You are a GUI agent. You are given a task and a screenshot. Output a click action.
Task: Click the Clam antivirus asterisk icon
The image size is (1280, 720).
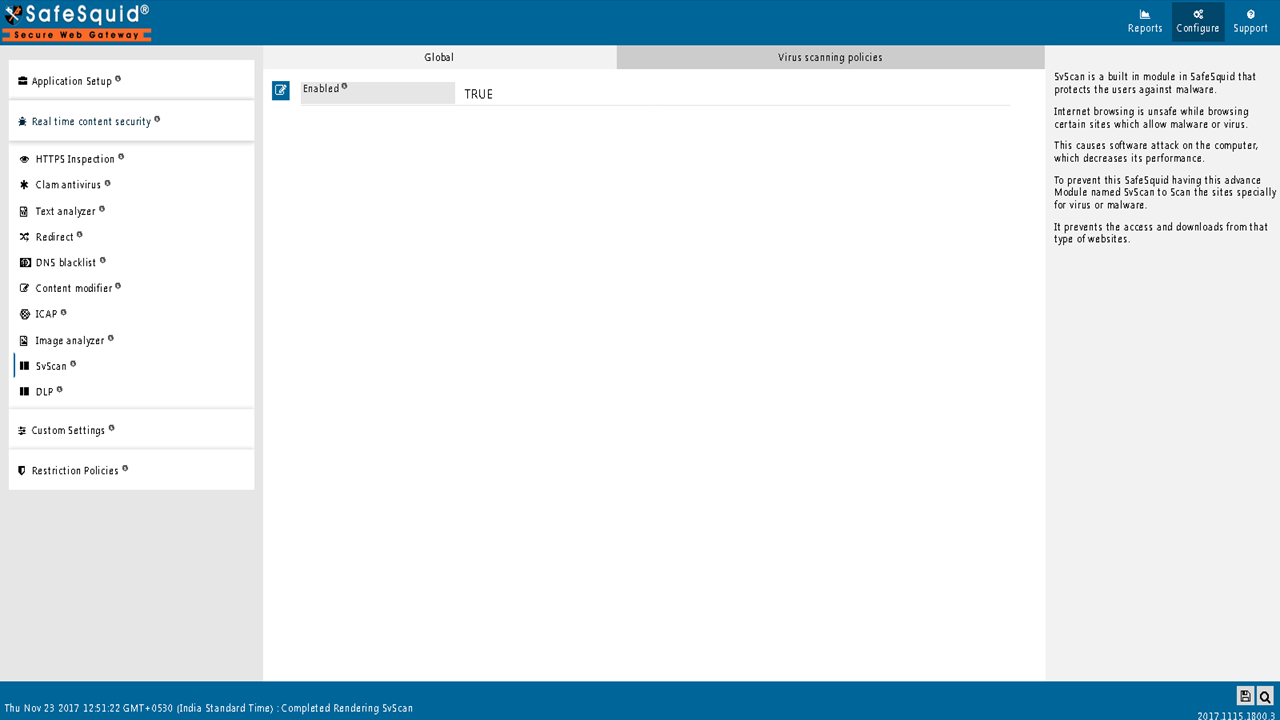25,185
